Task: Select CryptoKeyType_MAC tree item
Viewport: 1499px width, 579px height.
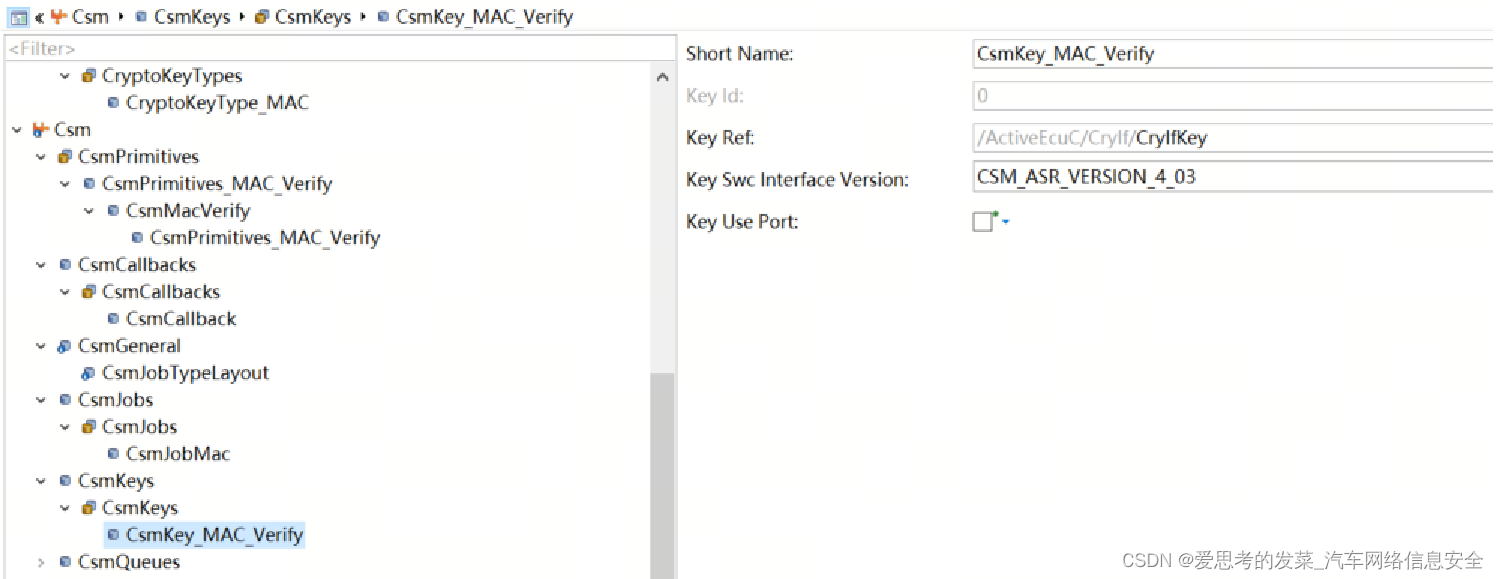Action: point(217,103)
